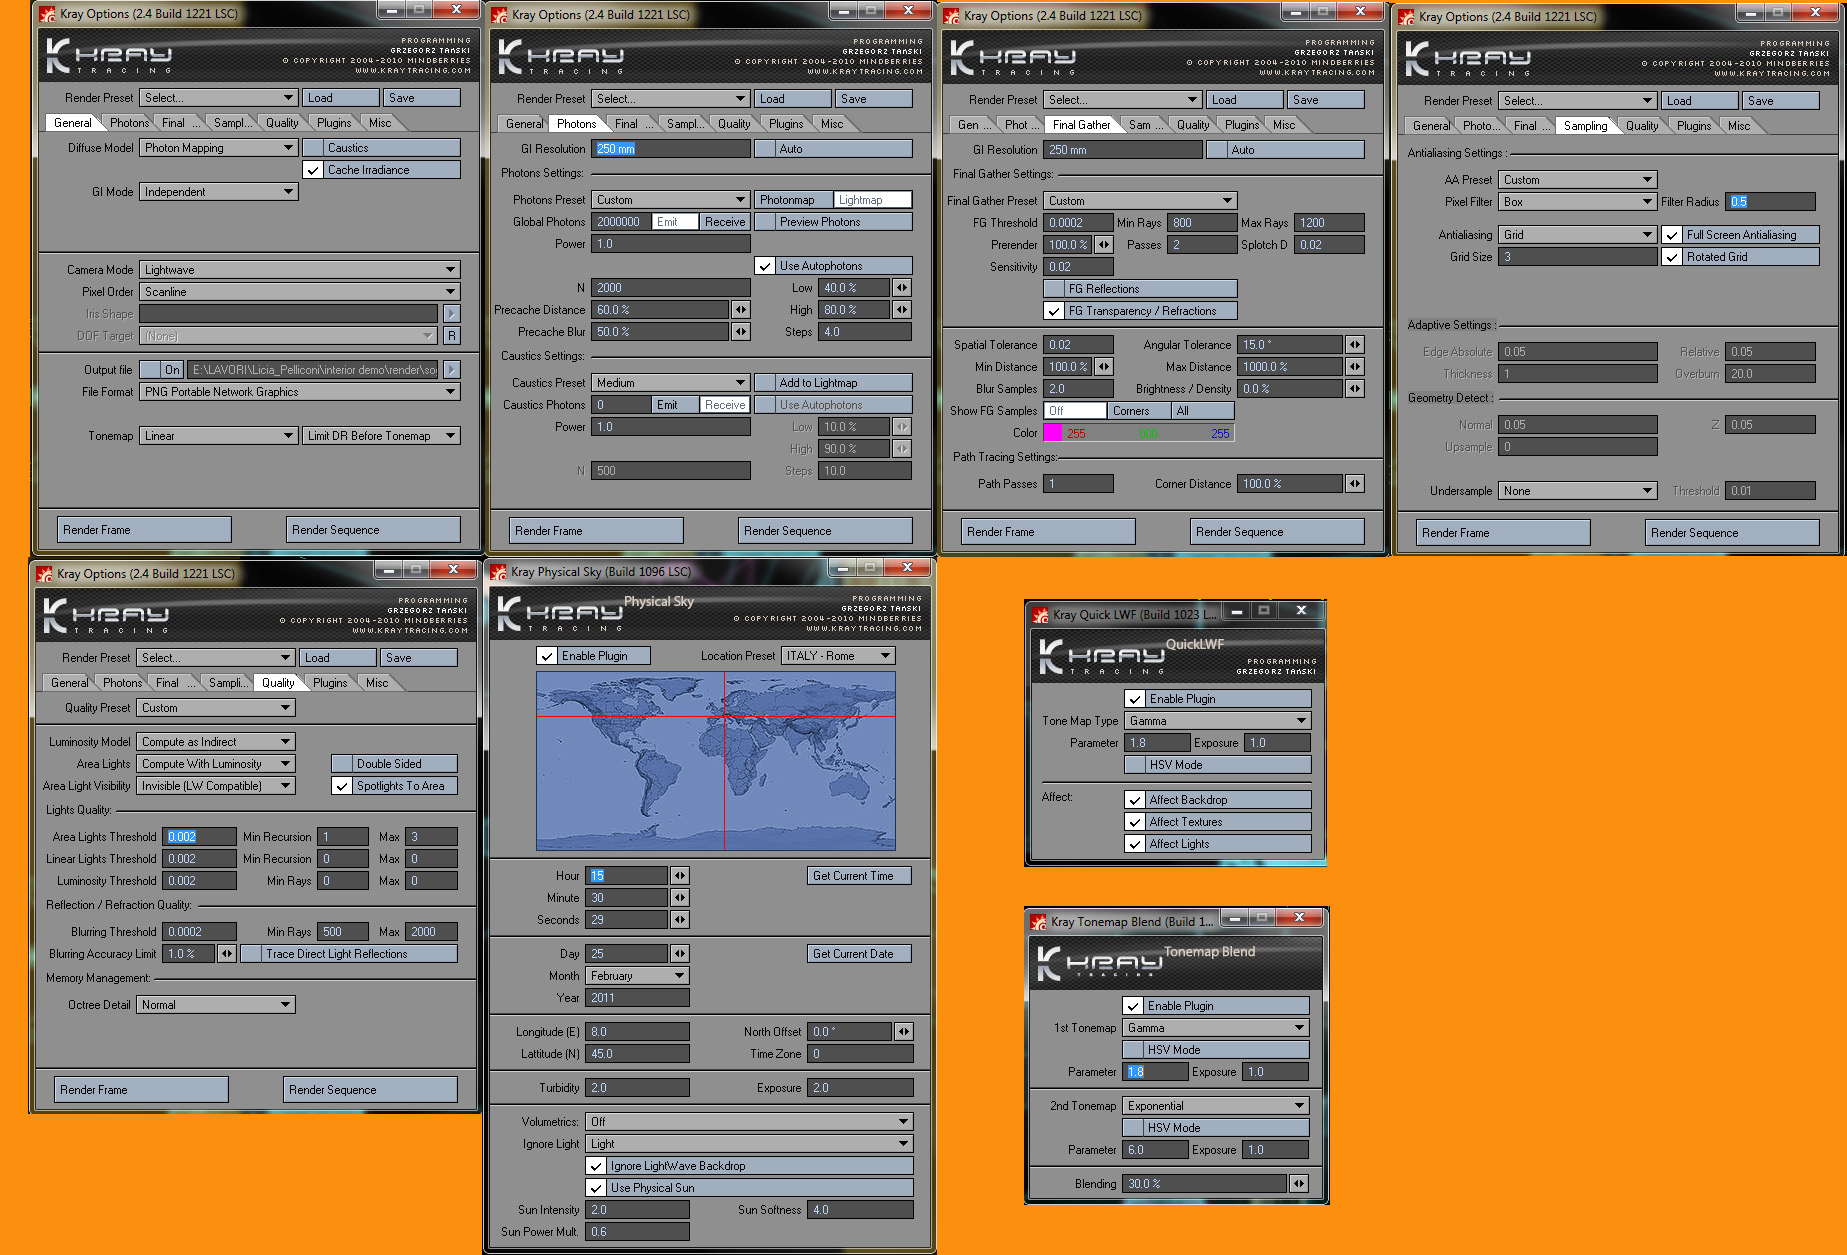Click the Angular Tolerance adjust arrows
Viewport: 1847px width, 1255px height.
point(1355,345)
